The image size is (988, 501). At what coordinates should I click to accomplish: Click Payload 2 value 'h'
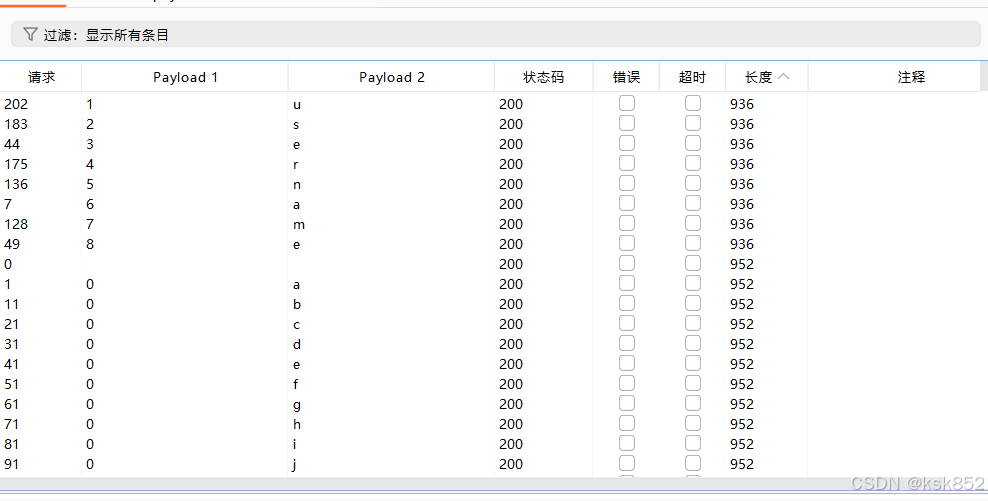[297, 424]
